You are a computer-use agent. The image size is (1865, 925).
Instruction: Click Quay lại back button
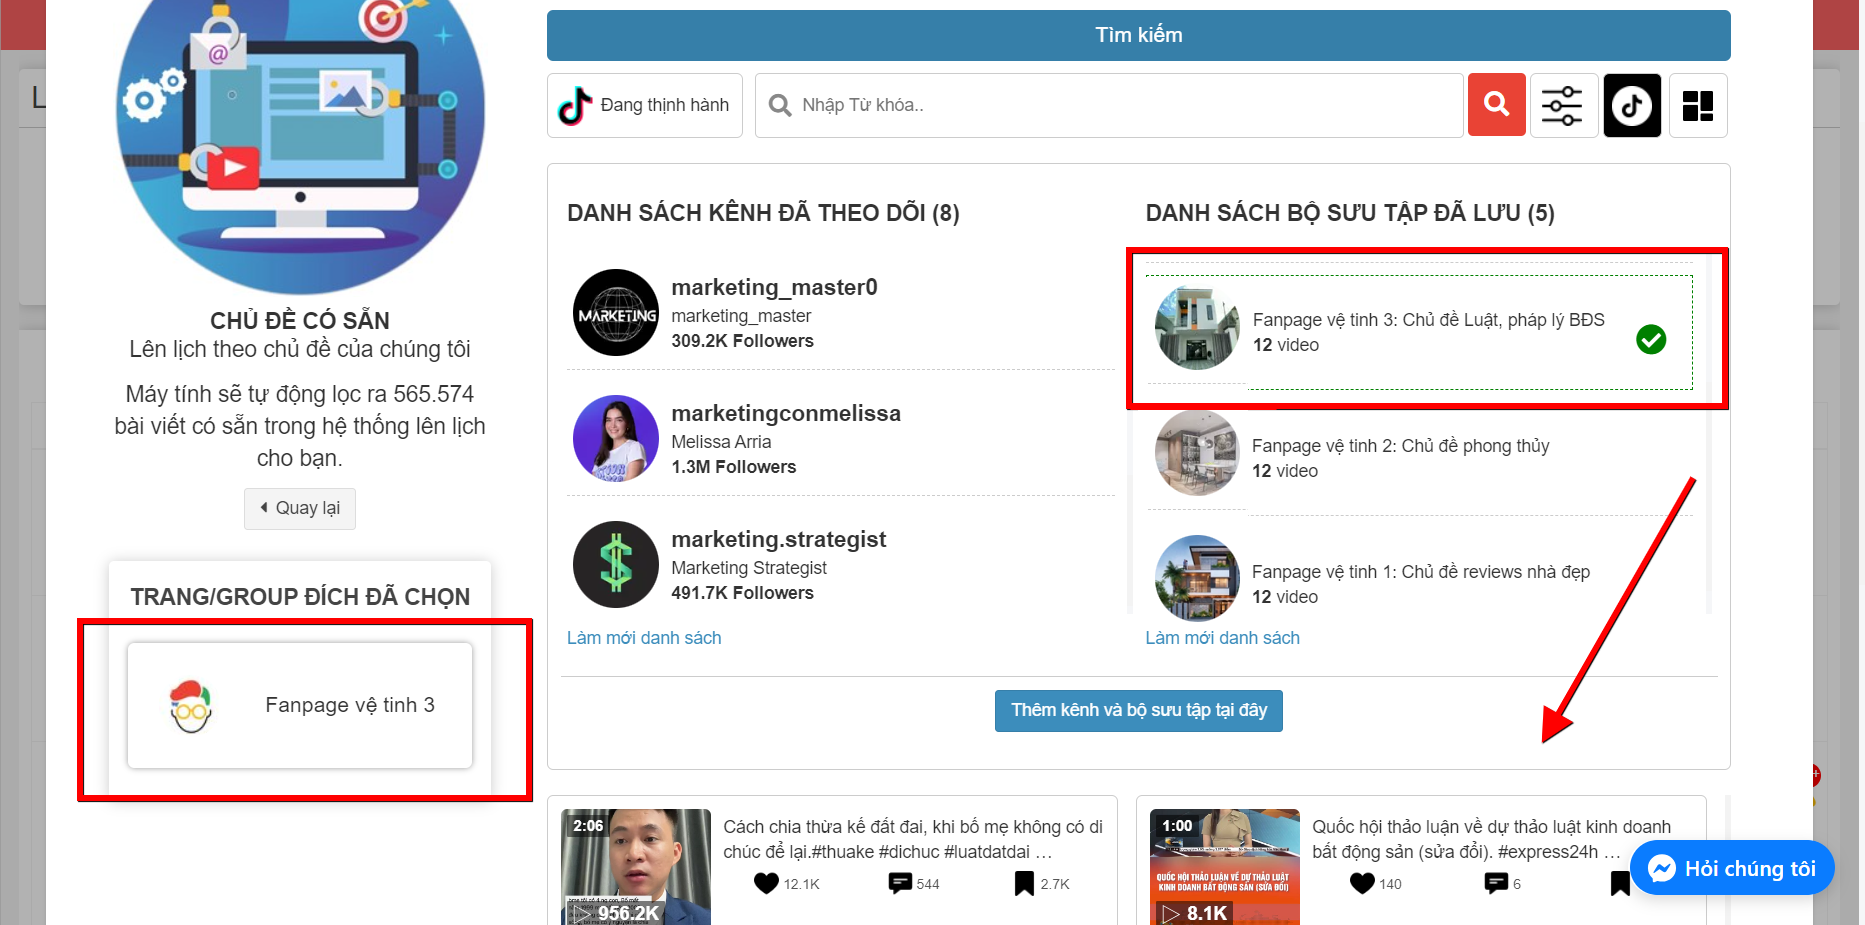[300, 508]
